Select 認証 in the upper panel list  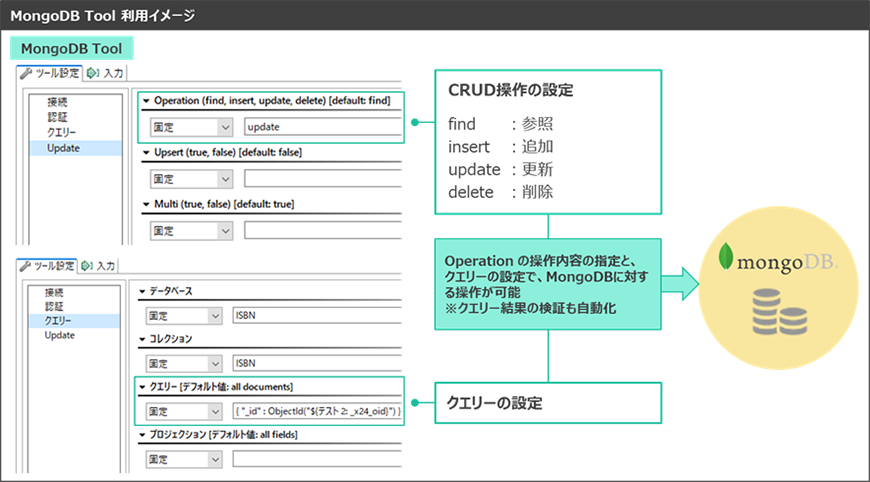click(x=58, y=117)
